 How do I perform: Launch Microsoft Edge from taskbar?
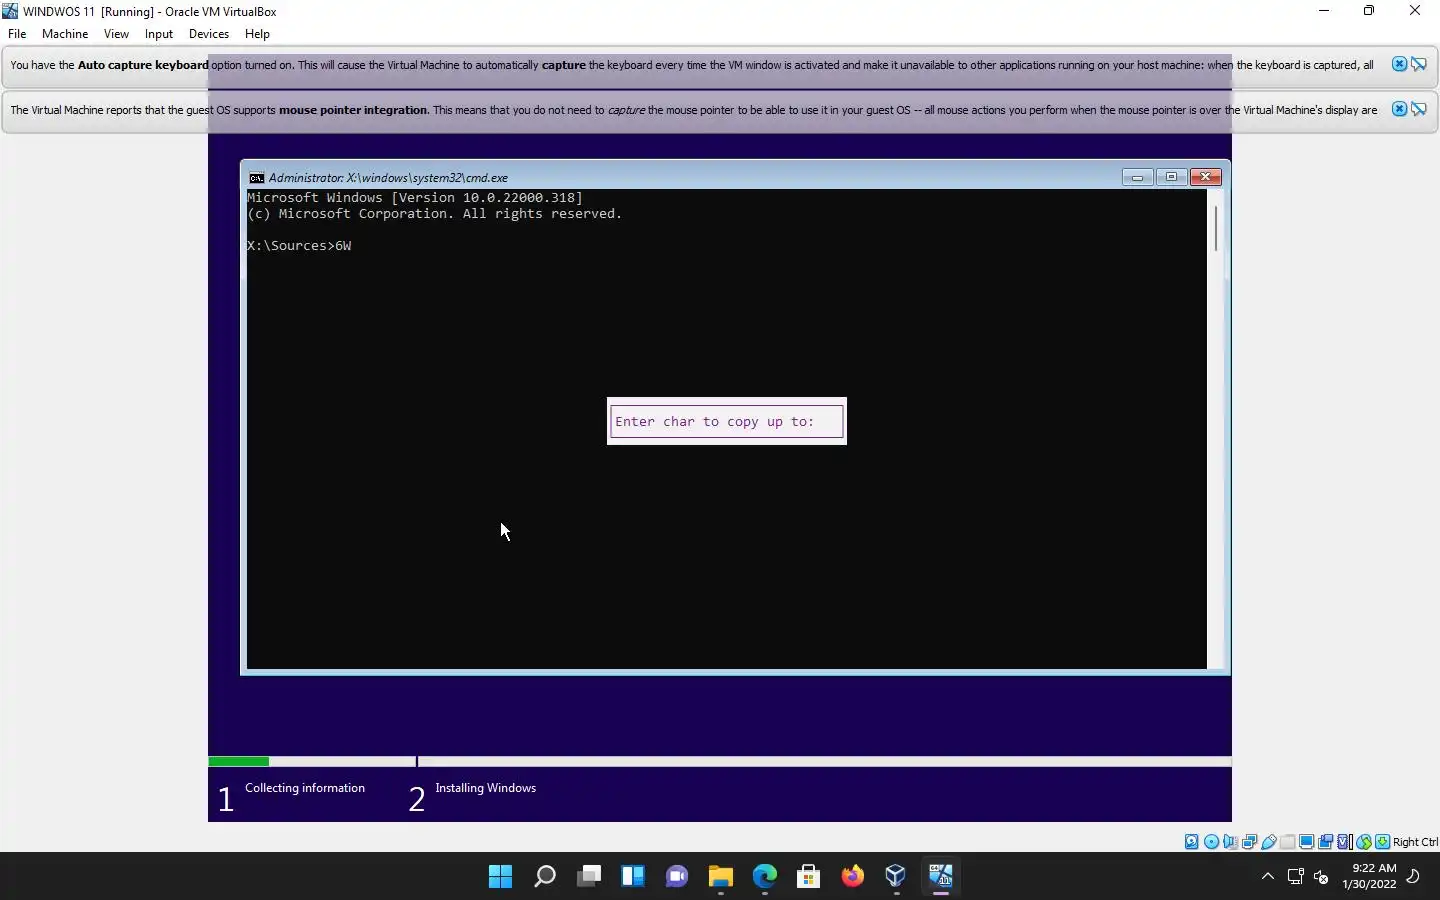(765, 877)
